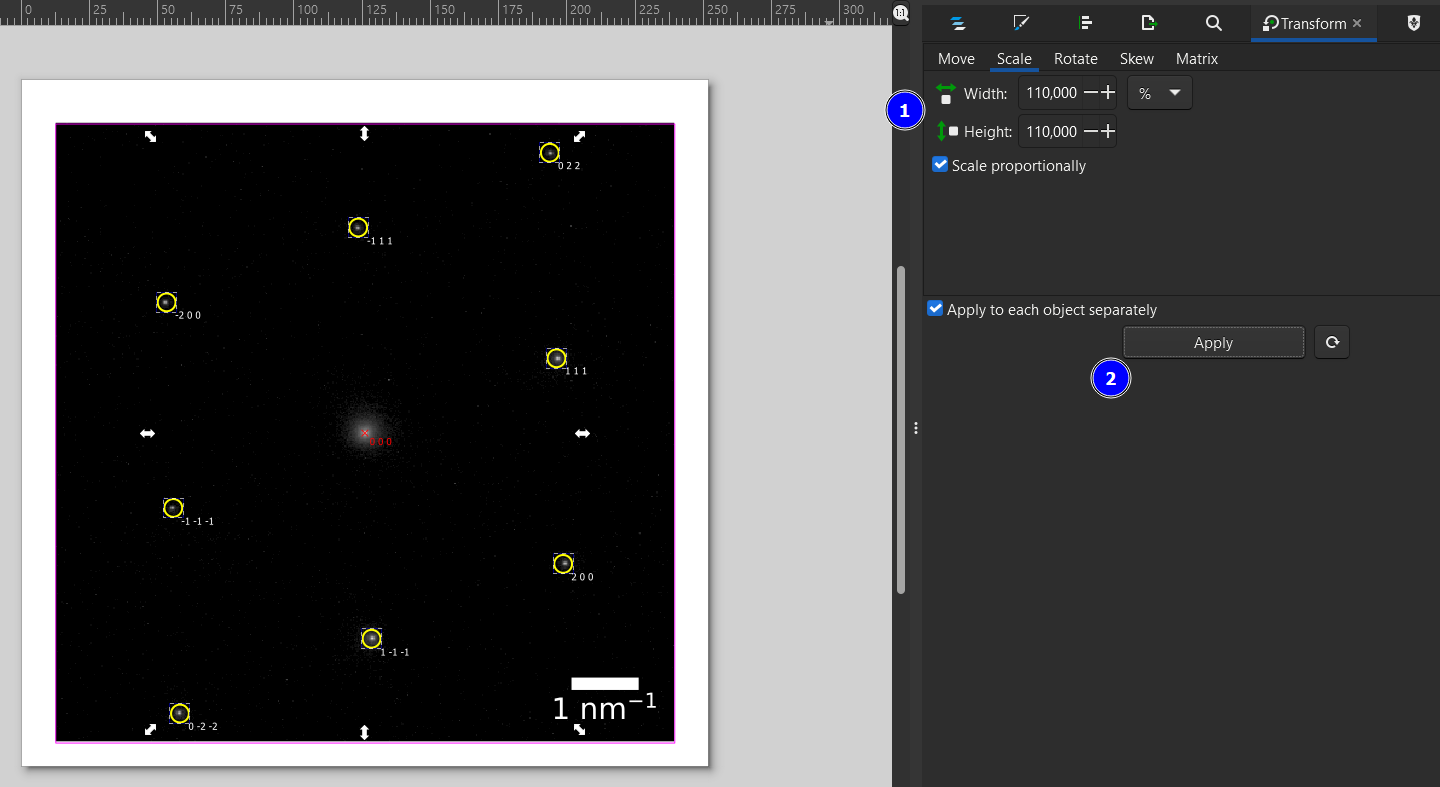Click the bottom-right diagonal scale handle
The width and height of the screenshot is (1440, 787).
coord(579,730)
